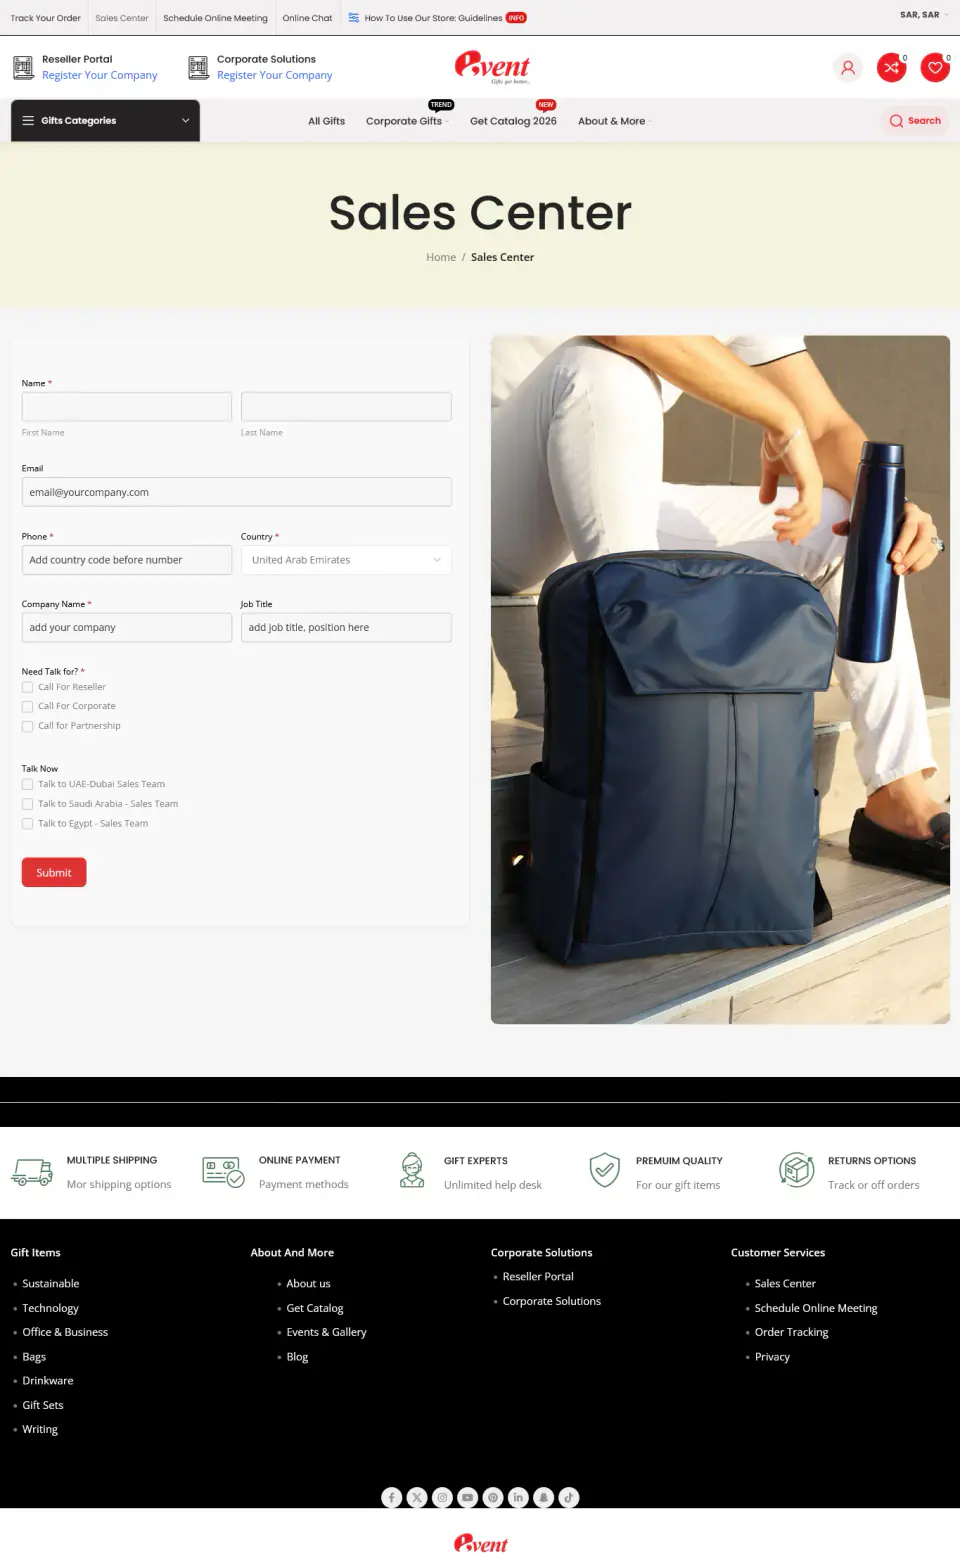This screenshot has height=1568, width=960.
Task: Submit the sales contact form
Action: click(54, 872)
